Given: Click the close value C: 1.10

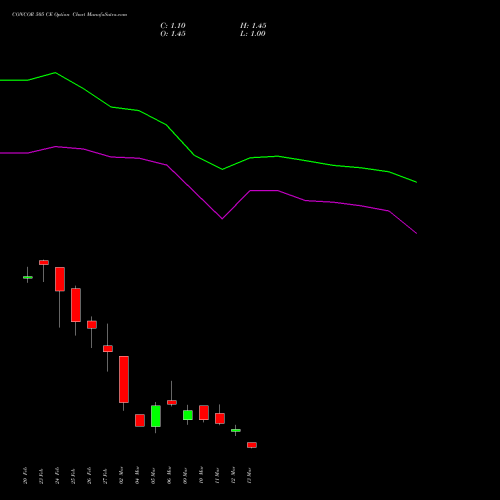Looking at the screenshot, I should [x=173, y=26].
